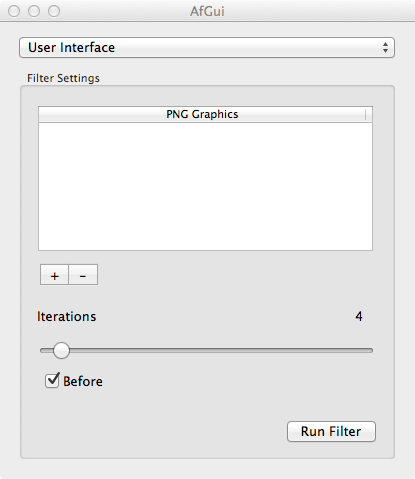The width and height of the screenshot is (415, 479).
Task: Uncheck the Before checkbox
Action: point(52,380)
